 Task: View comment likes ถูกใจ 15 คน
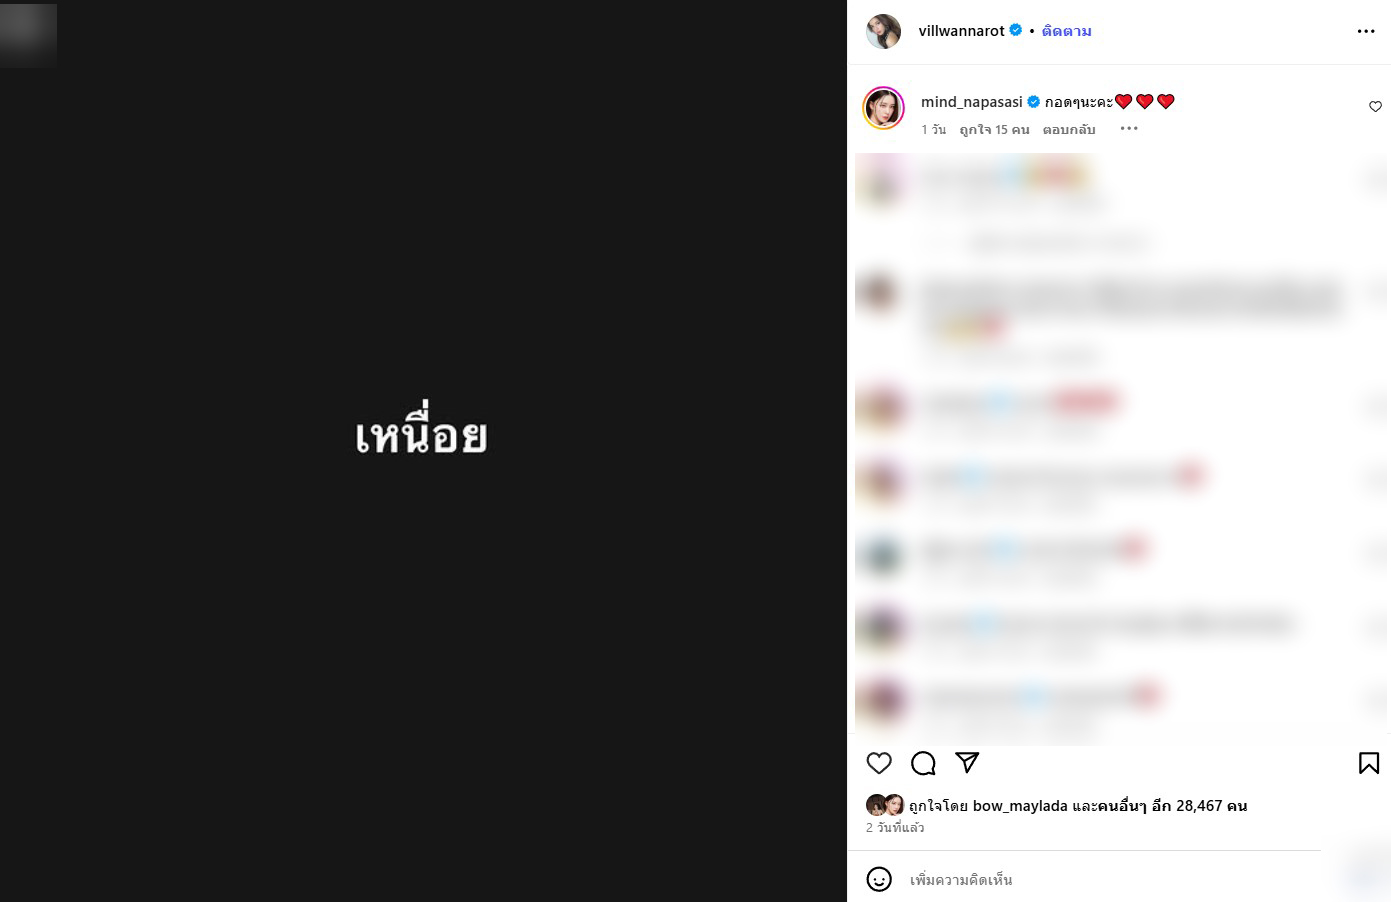click(x=994, y=129)
